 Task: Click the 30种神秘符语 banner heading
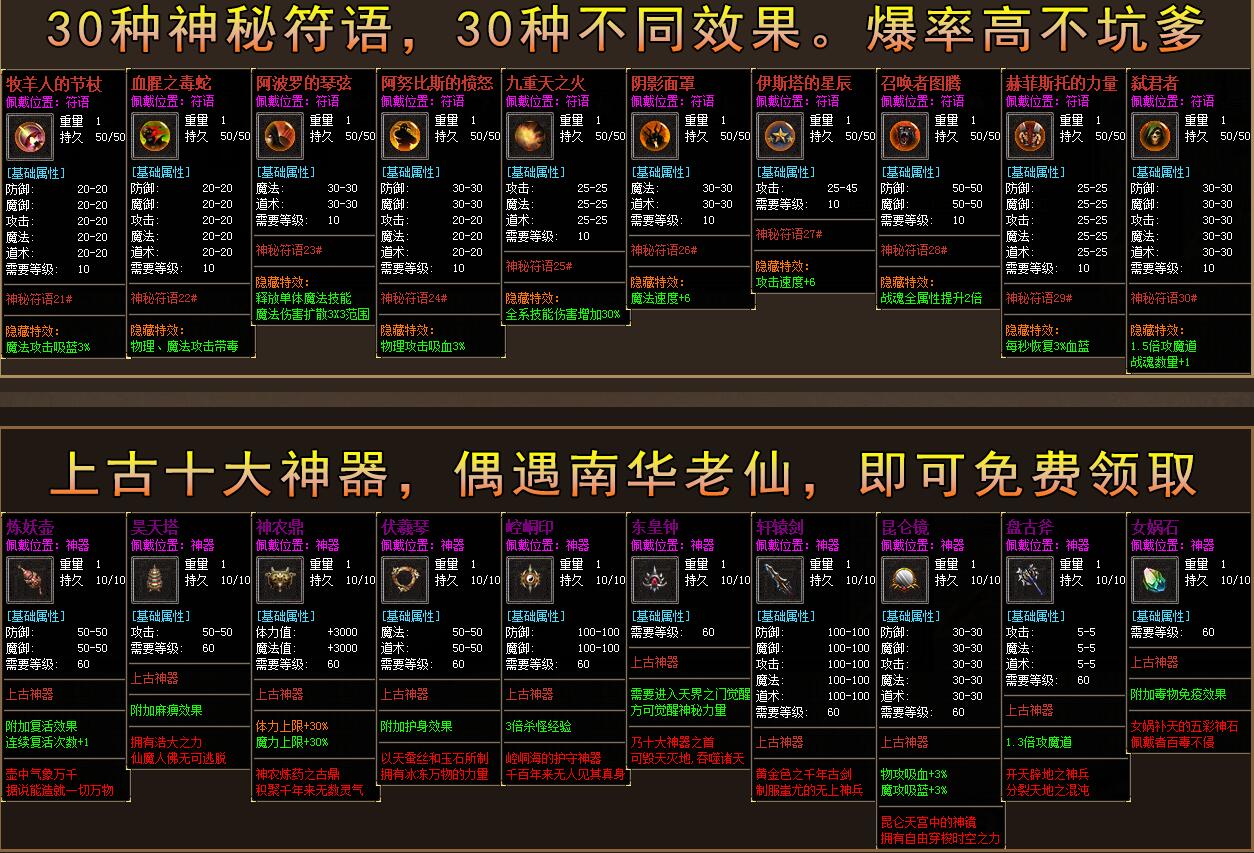626,32
